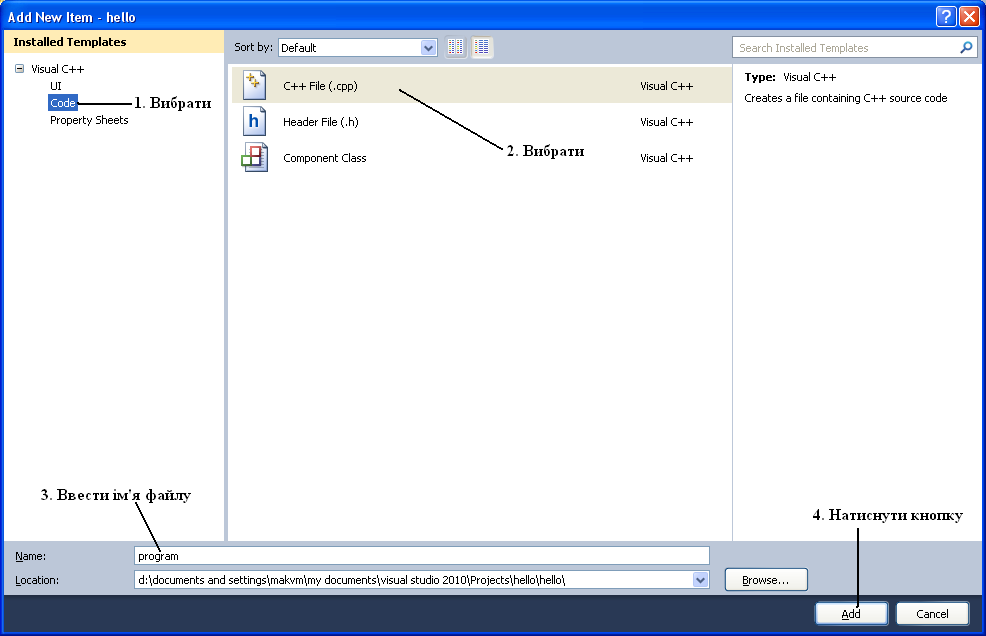The height and width of the screenshot is (636, 986).
Task: Click Visual C++ type of C++ File row
Action: pyautogui.click(x=667, y=86)
